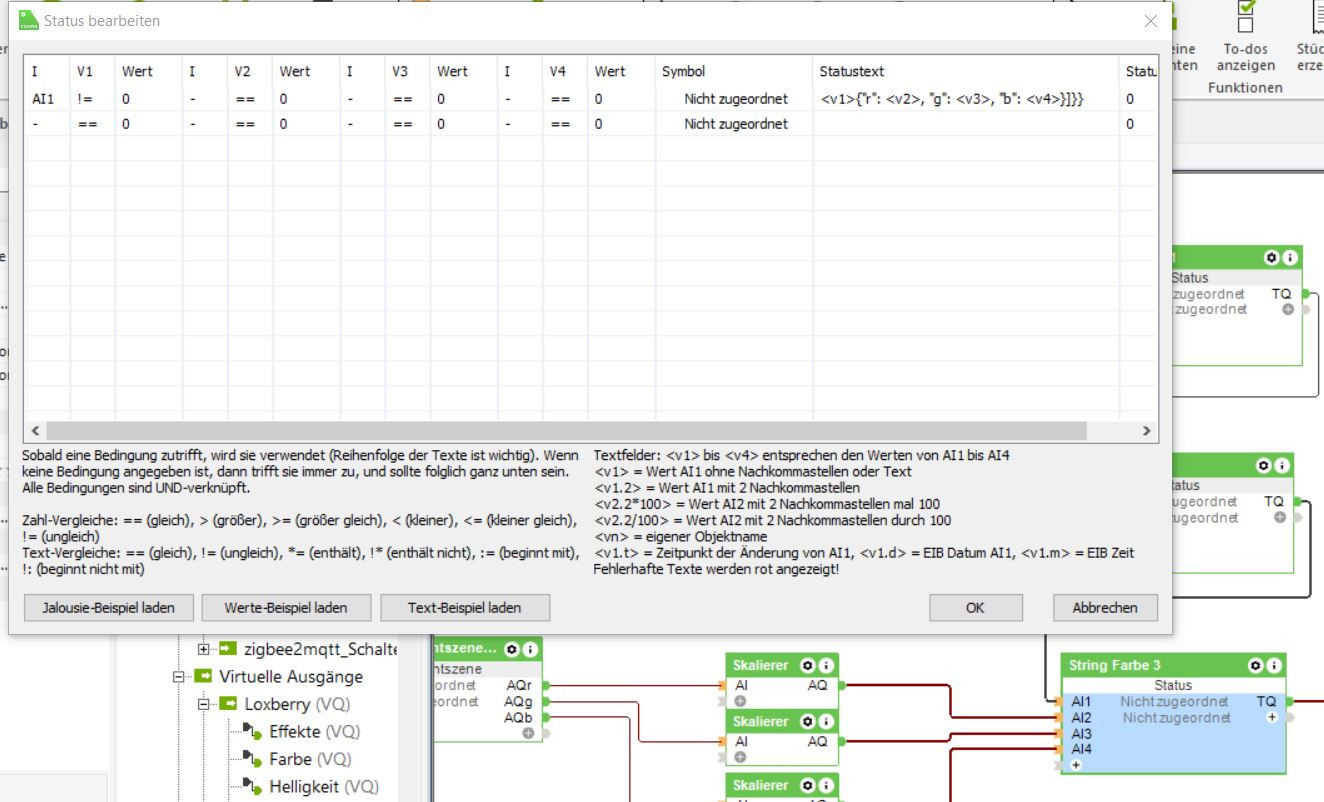Viewport: 1324px width, 802px height.
Task: Click the V1 column header
Action: point(92,72)
